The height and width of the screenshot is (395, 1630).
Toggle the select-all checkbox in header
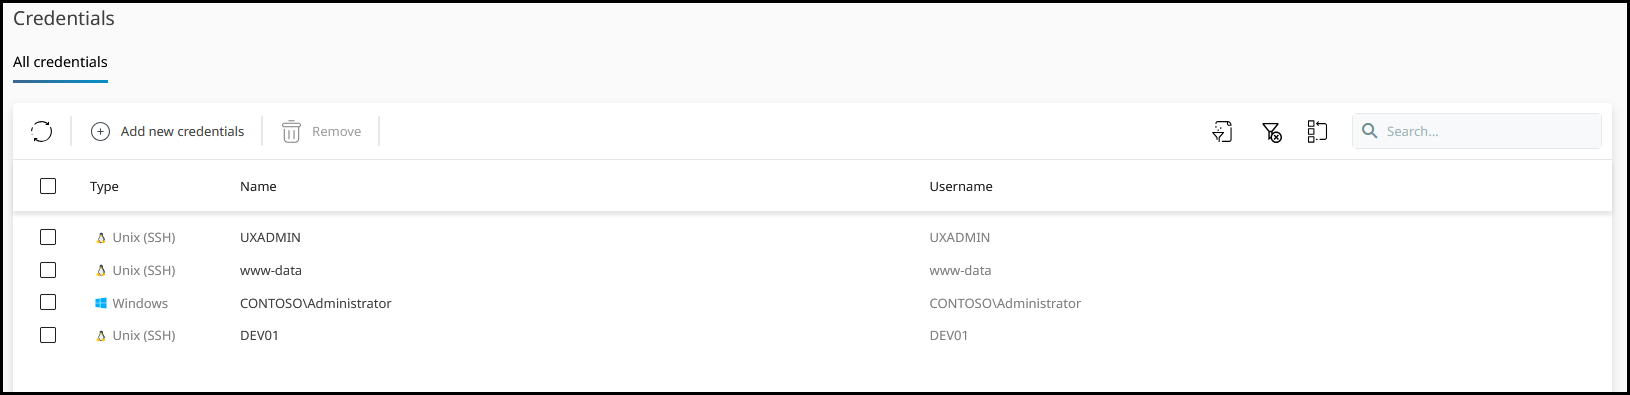(48, 186)
